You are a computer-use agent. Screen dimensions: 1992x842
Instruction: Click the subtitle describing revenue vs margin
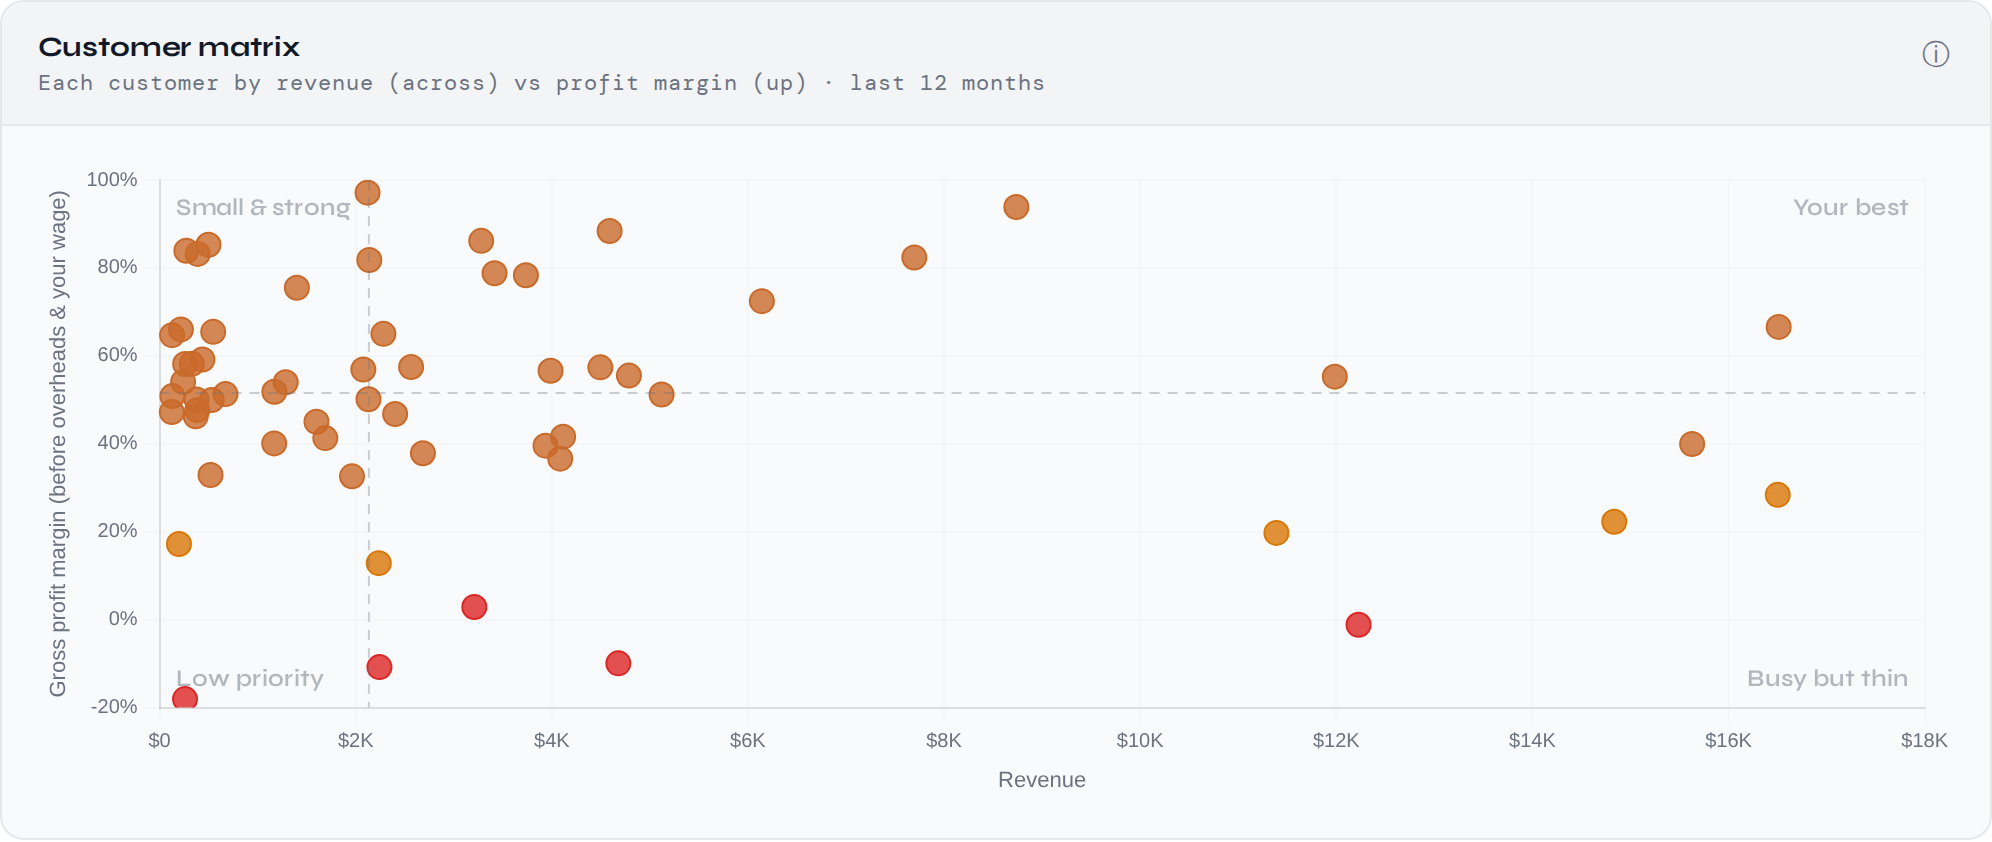pos(541,83)
